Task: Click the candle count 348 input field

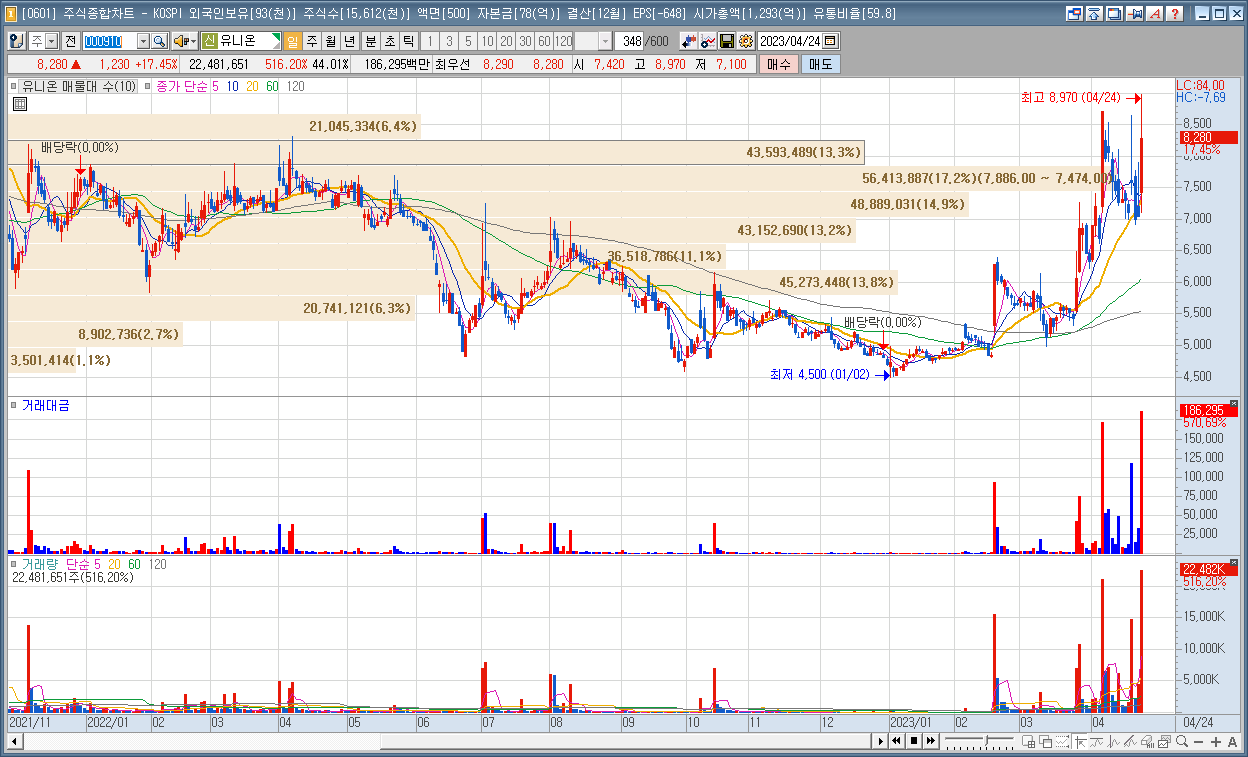Action: 628,41
